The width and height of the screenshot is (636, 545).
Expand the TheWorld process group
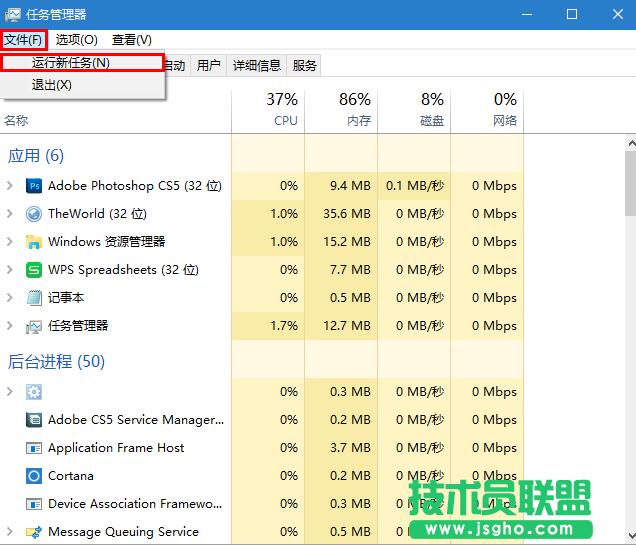[x=10, y=214]
